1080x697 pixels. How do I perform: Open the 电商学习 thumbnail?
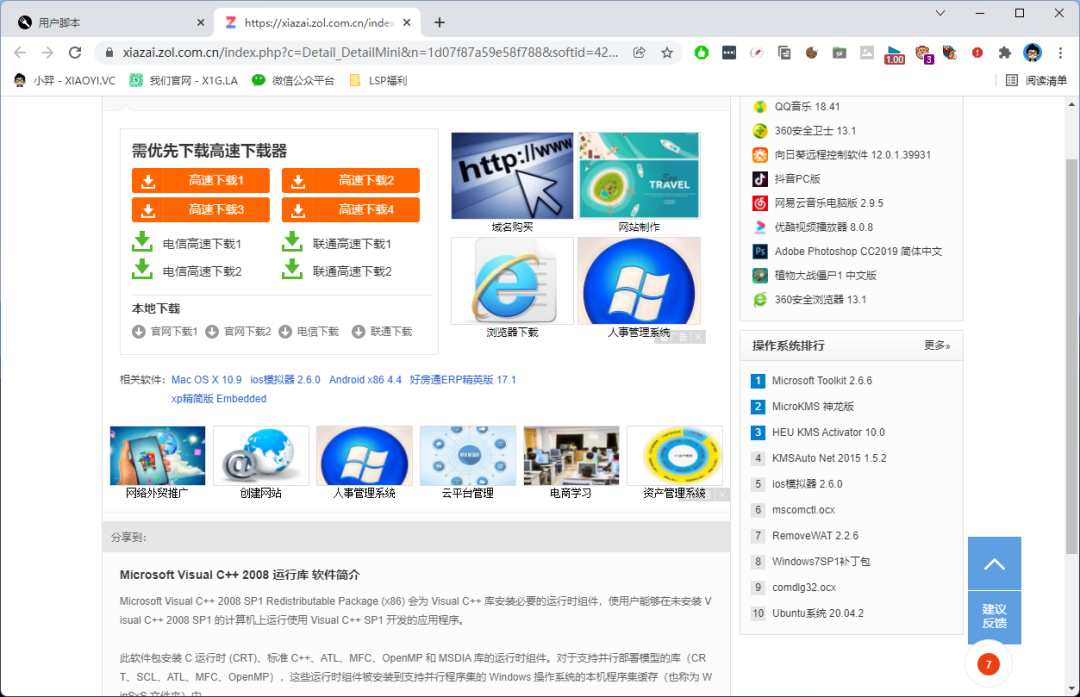[x=571, y=456]
